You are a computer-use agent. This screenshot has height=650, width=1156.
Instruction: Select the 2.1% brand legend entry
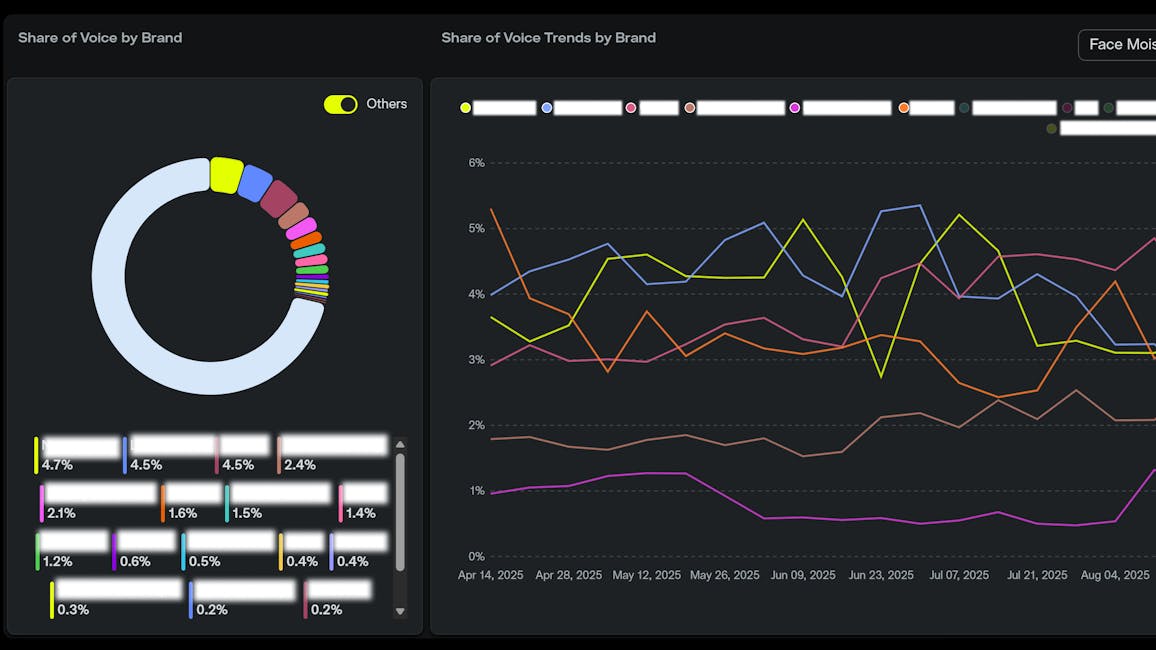click(x=98, y=503)
